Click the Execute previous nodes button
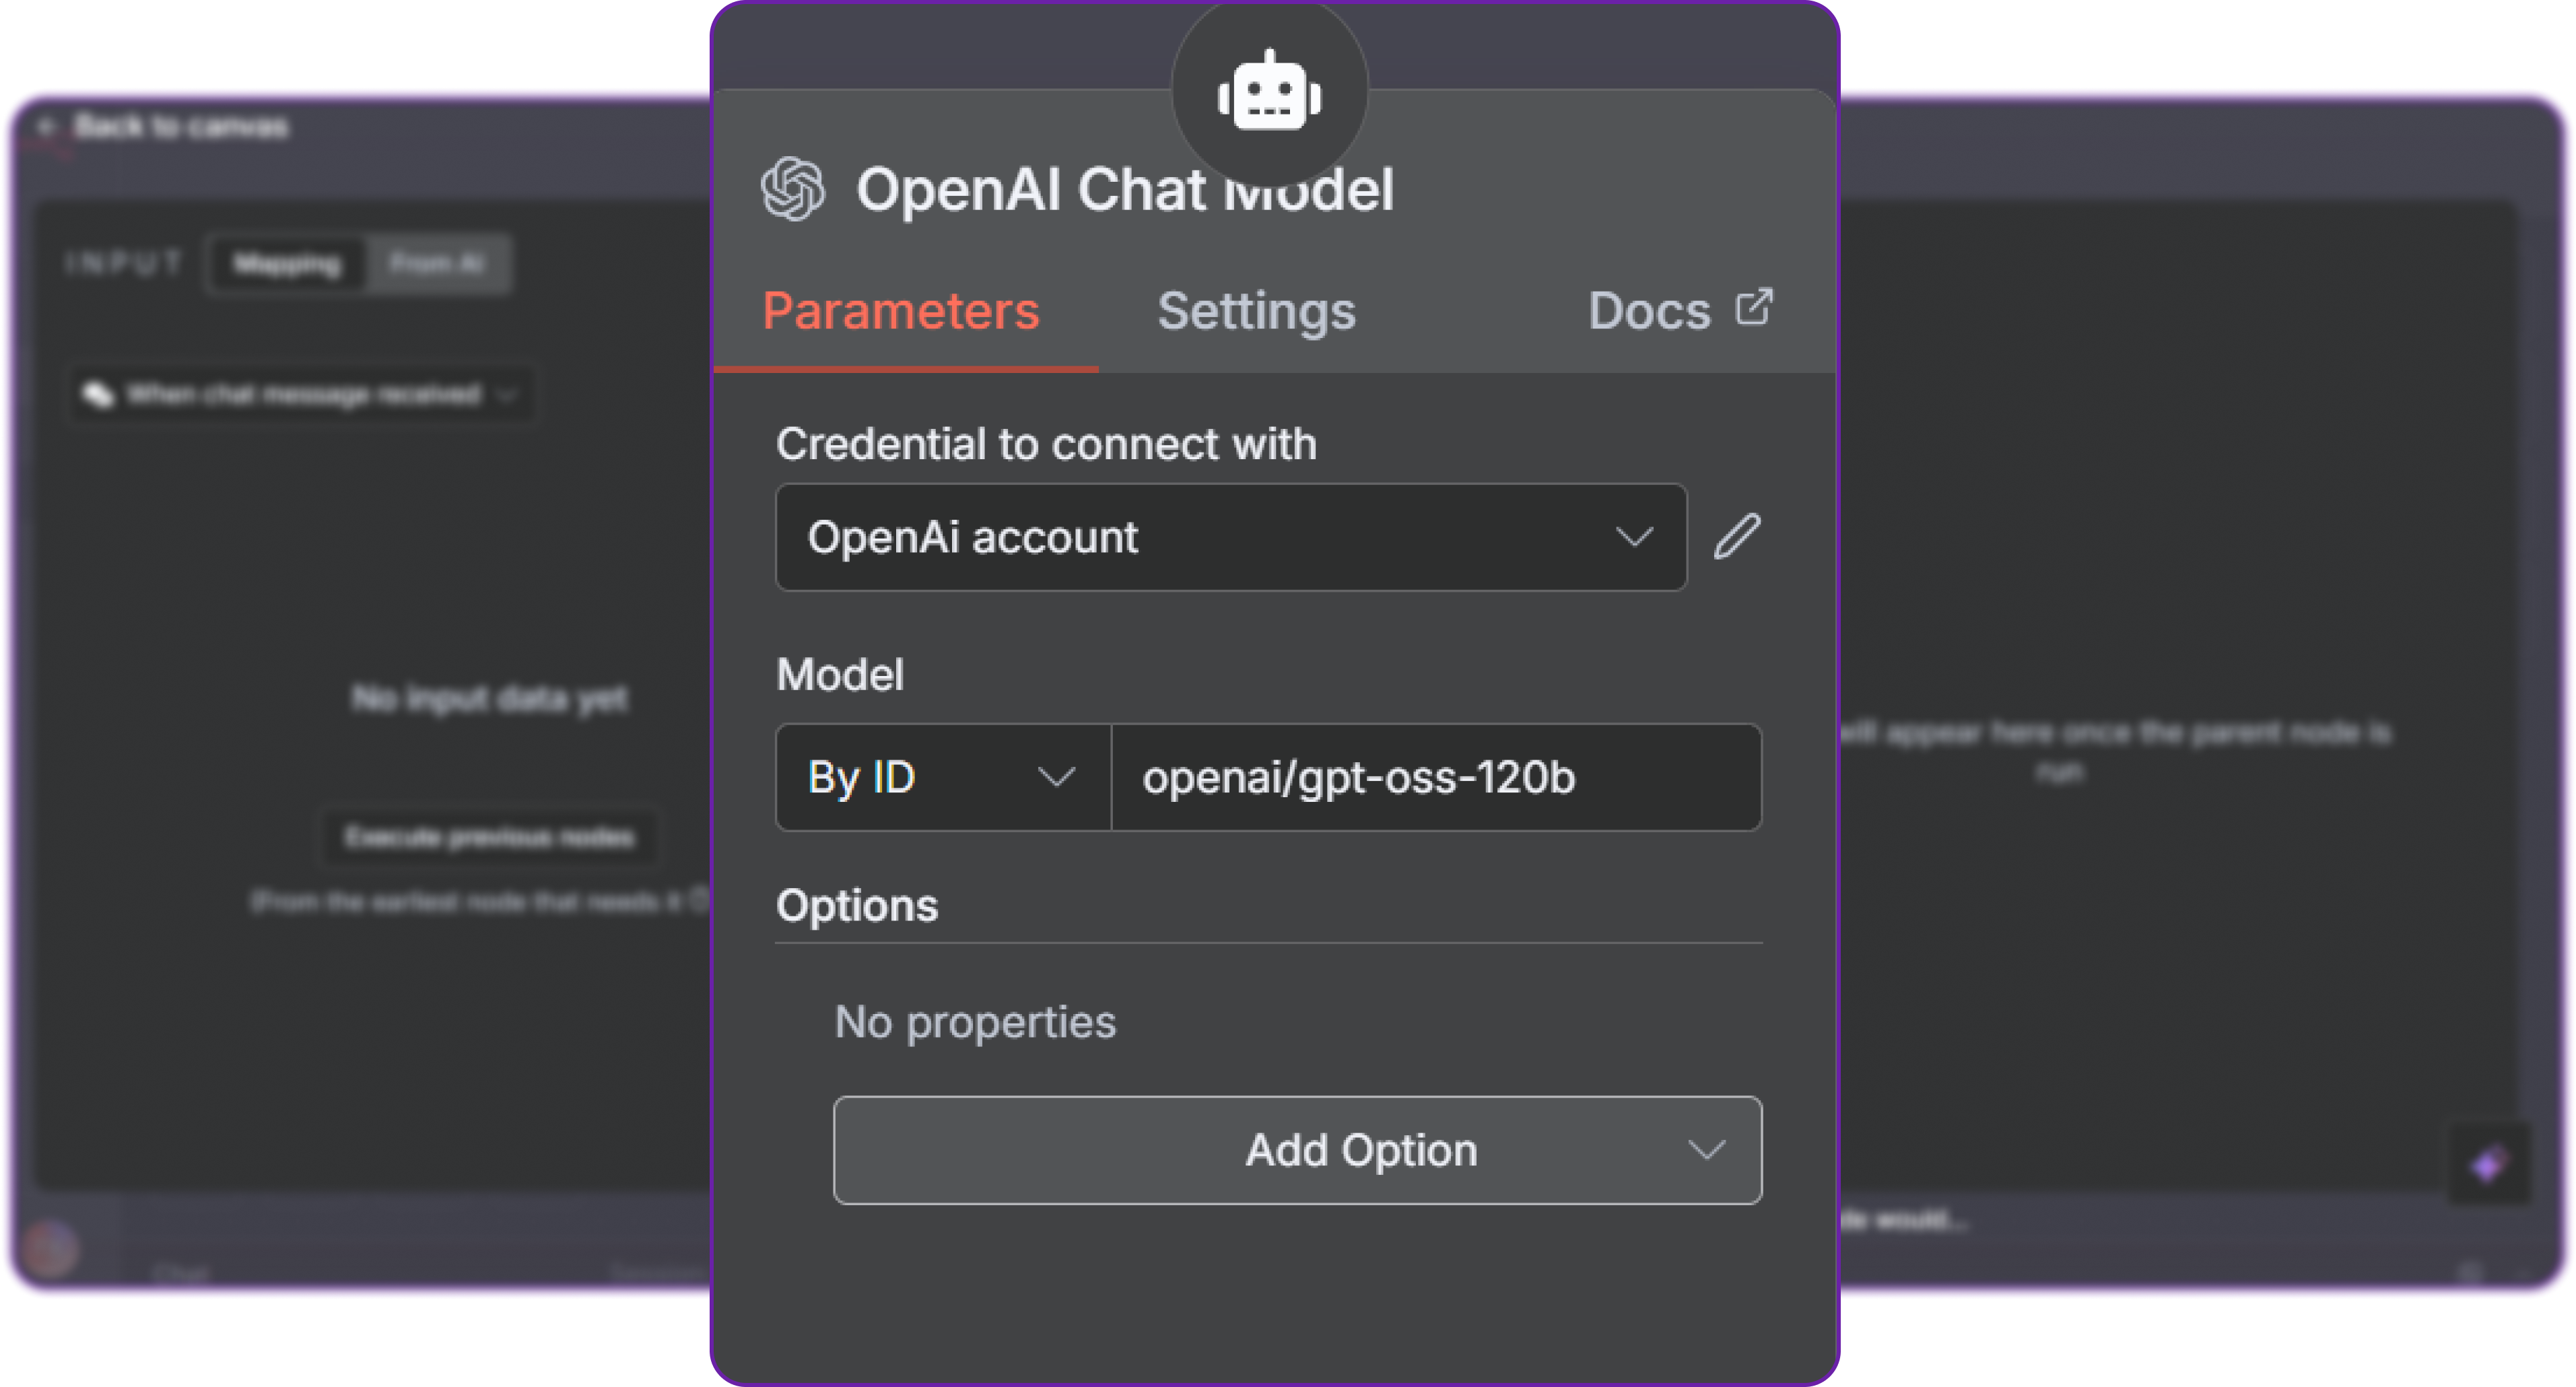This screenshot has height=1387, width=2576. (x=489, y=836)
